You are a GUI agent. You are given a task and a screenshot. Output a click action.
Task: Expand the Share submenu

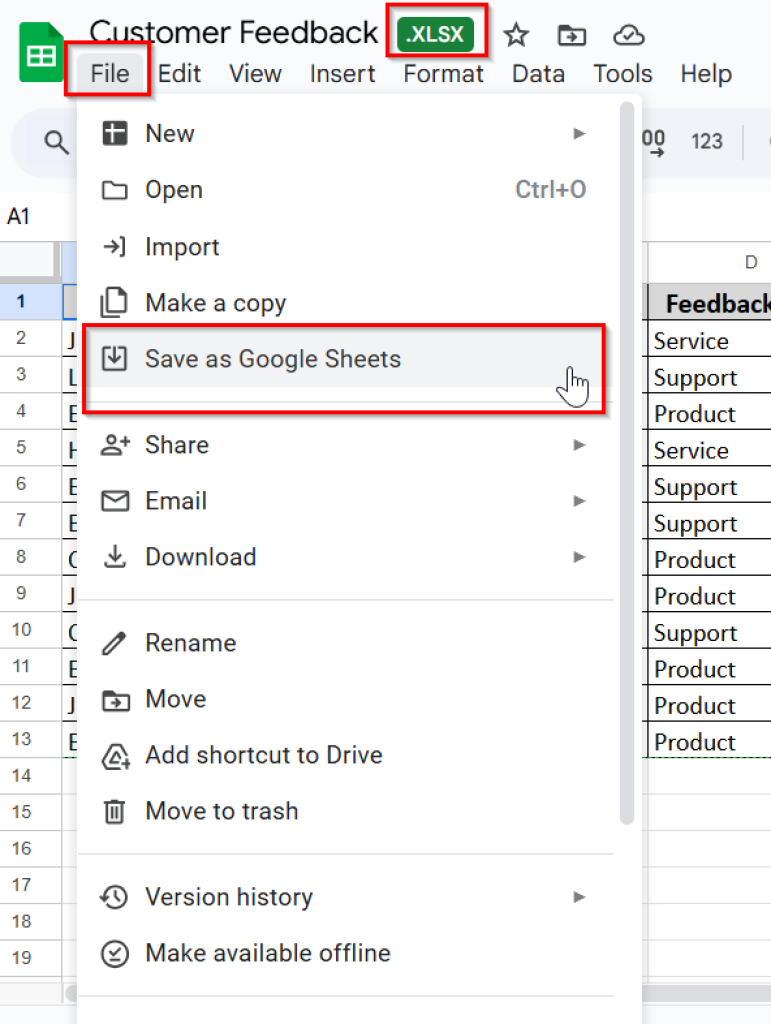tap(580, 445)
